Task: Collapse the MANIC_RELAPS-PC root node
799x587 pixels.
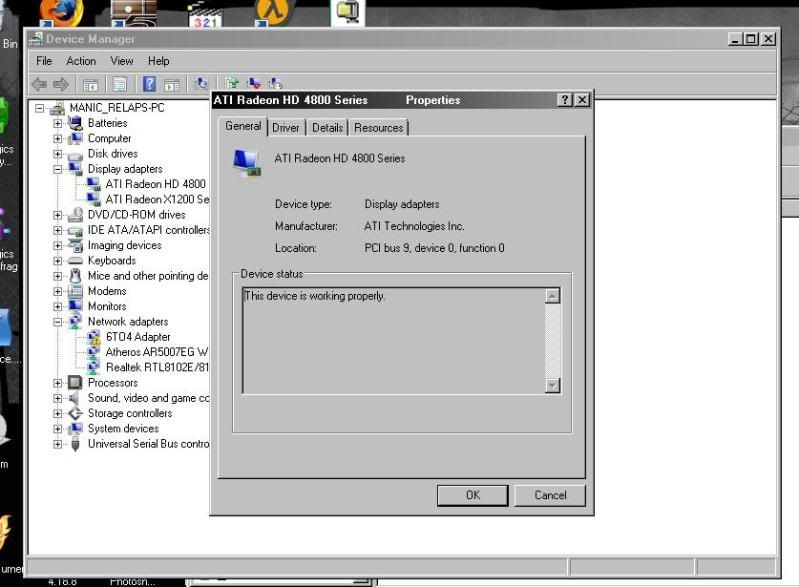Action: coord(40,108)
